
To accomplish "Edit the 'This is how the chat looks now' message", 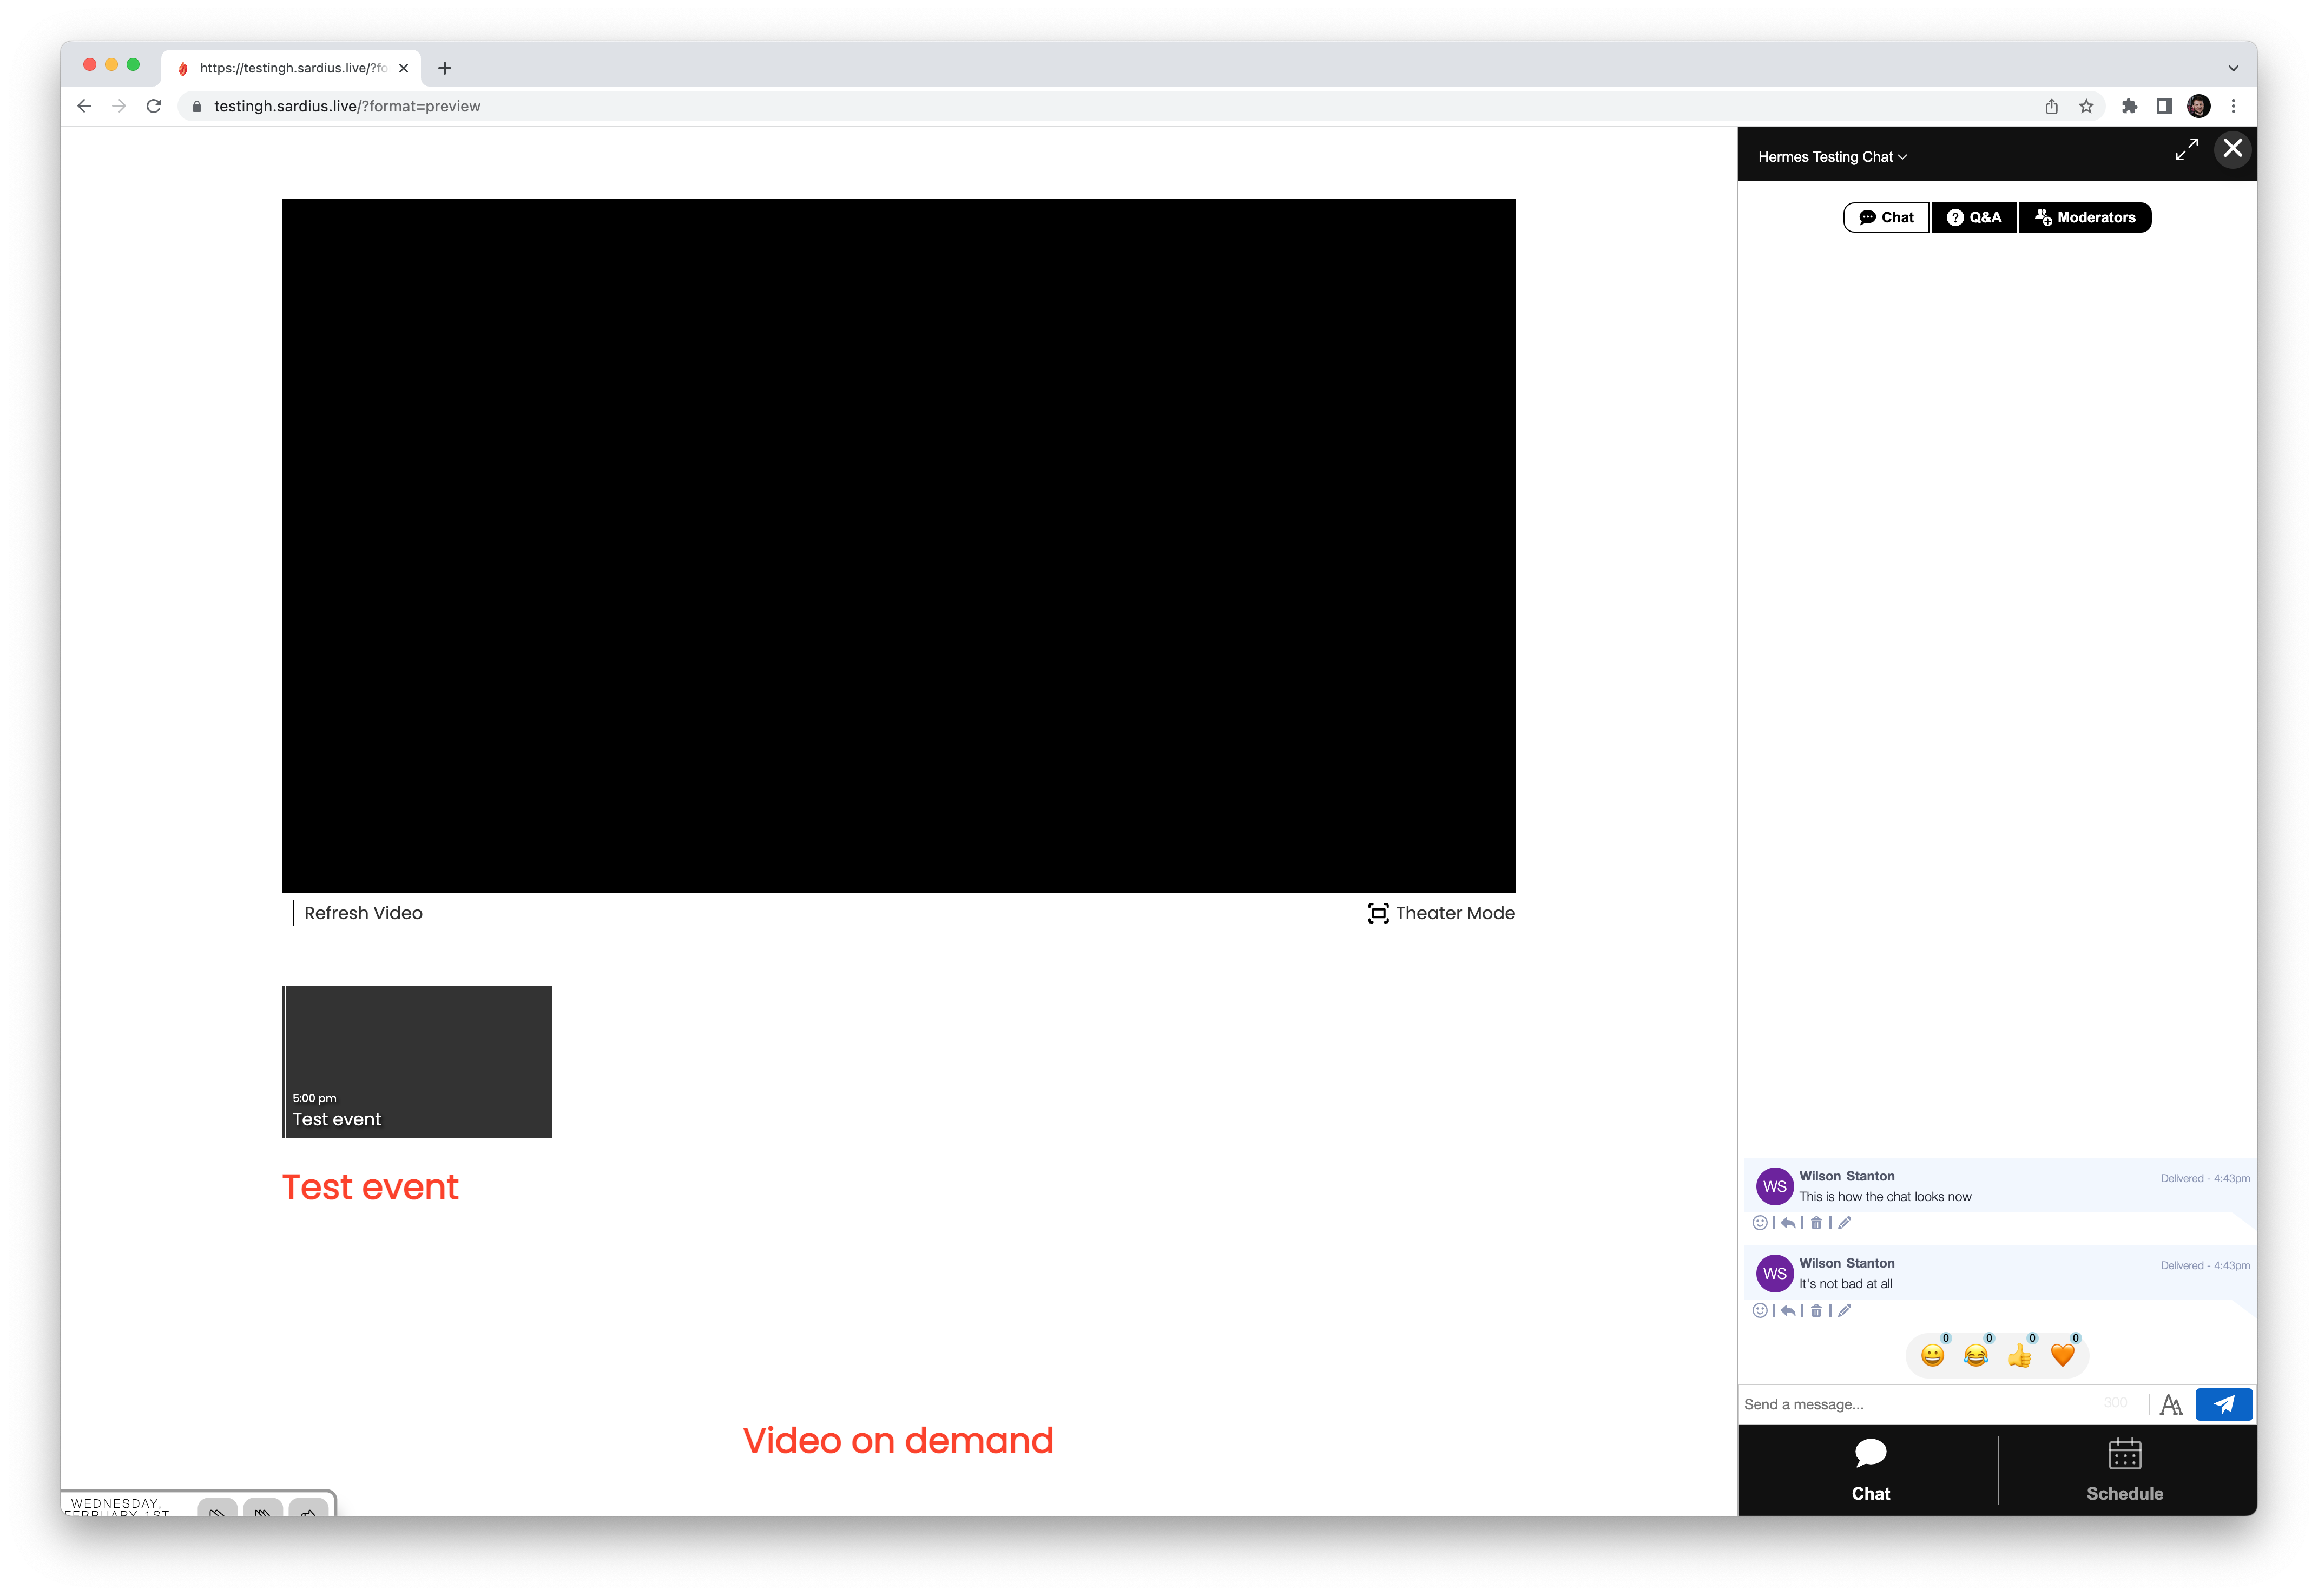I will [x=1844, y=1223].
